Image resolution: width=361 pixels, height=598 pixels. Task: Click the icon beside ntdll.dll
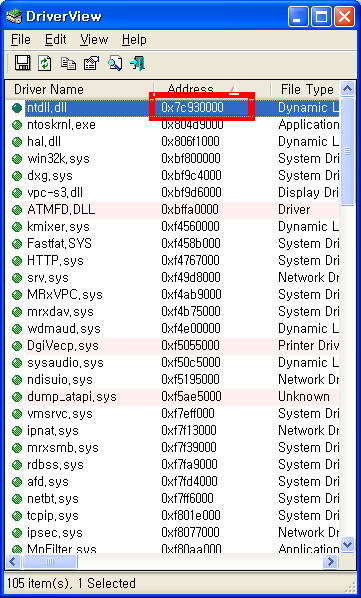tap(17, 108)
